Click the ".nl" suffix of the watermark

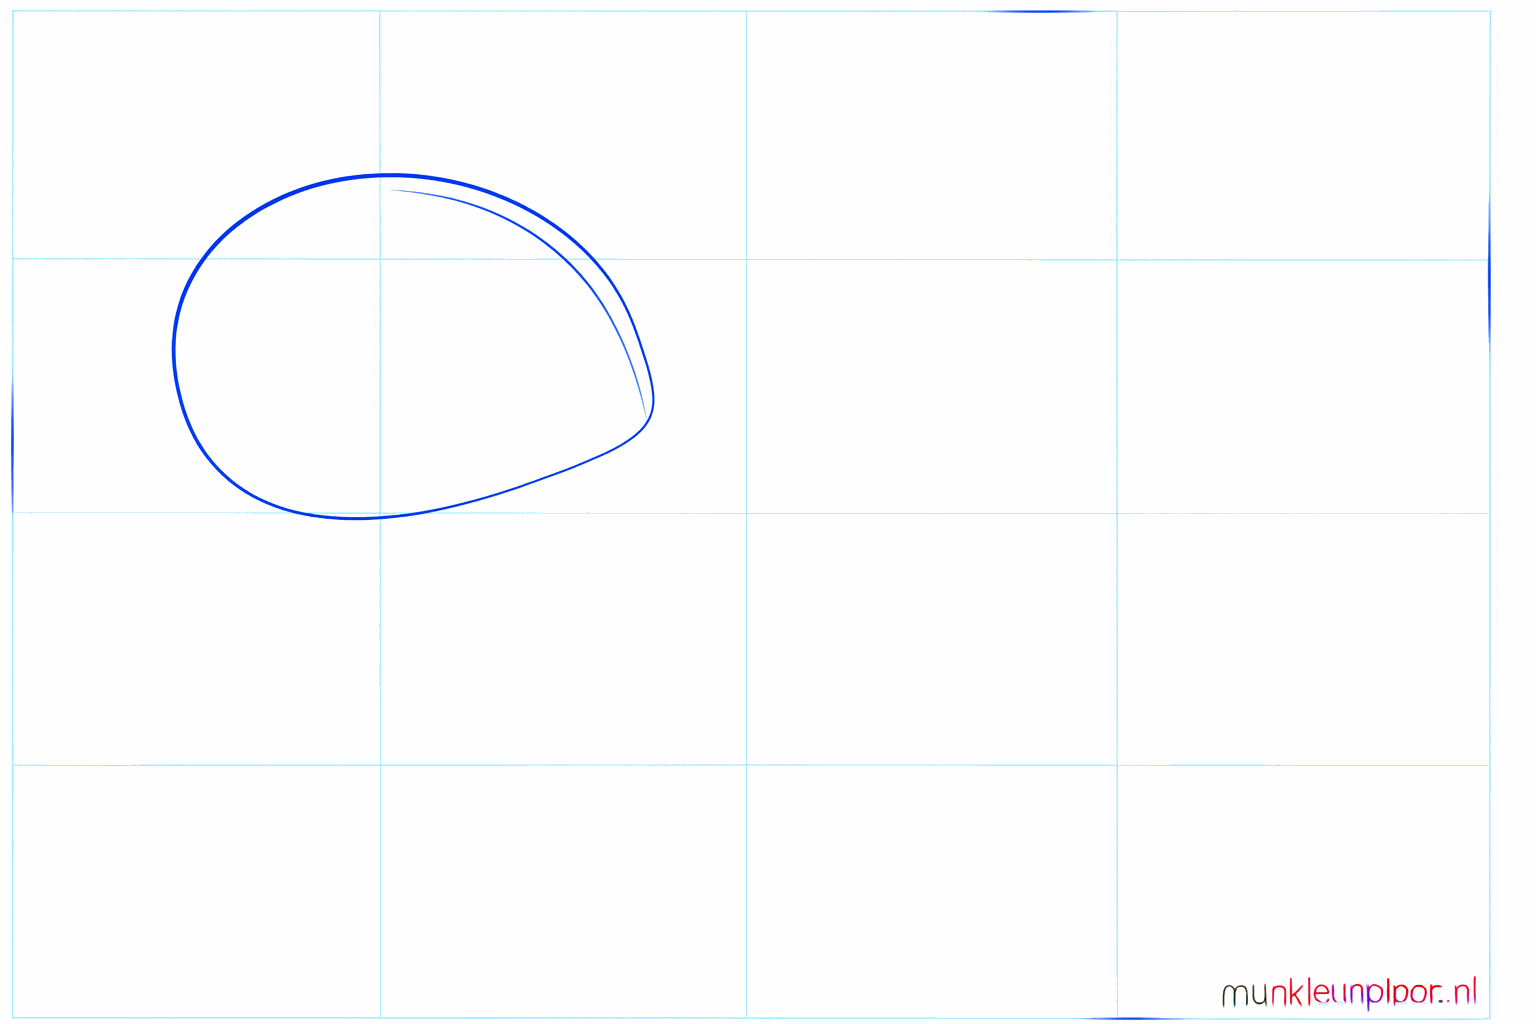tap(1460, 991)
